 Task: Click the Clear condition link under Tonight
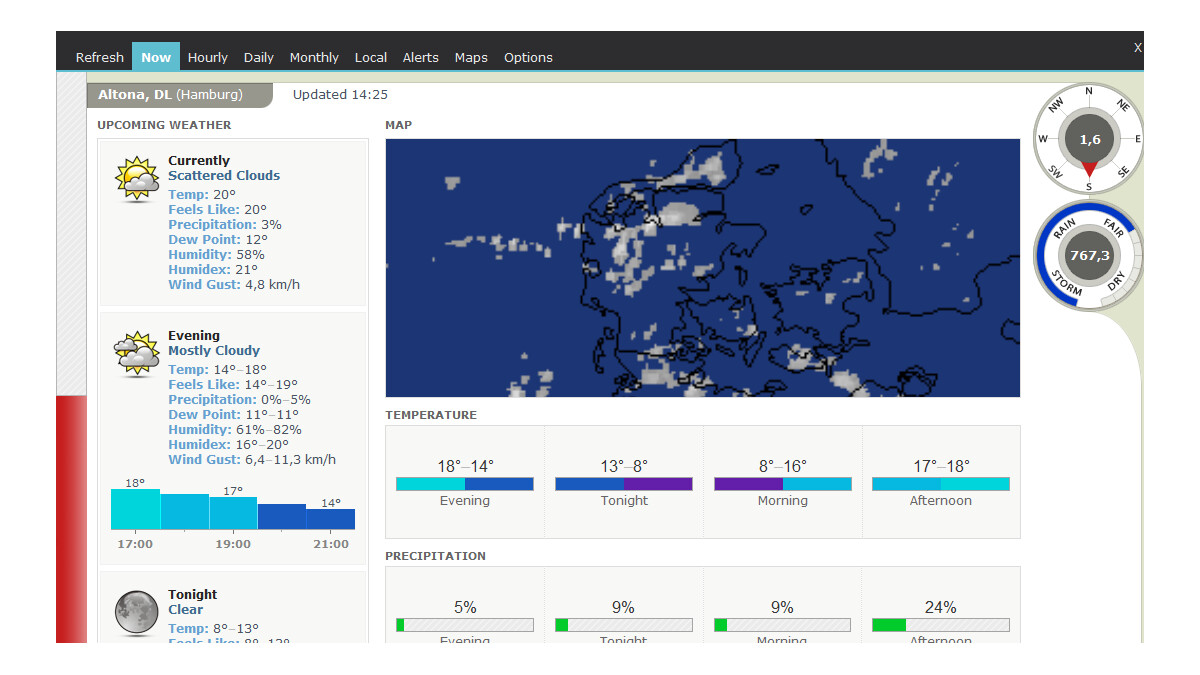(x=186, y=610)
